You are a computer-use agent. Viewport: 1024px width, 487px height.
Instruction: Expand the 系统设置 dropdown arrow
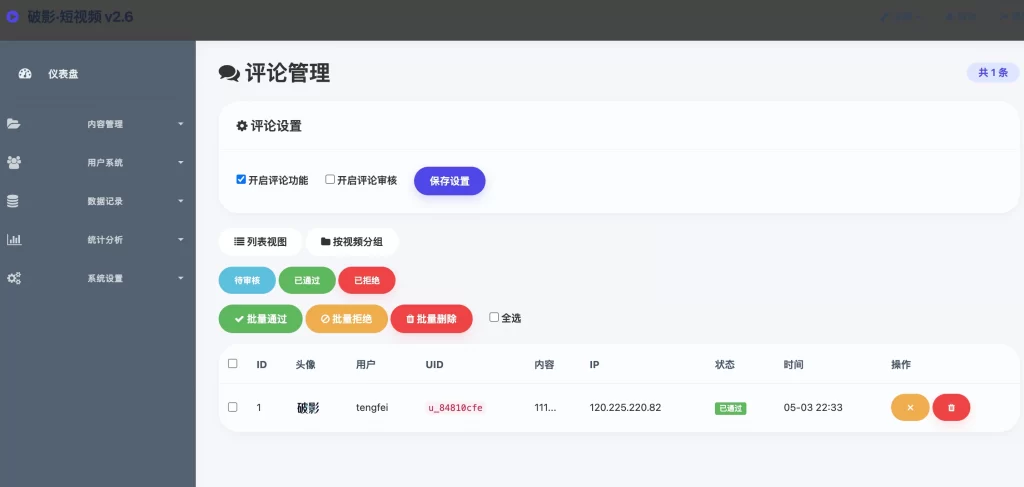[x=181, y=278]
